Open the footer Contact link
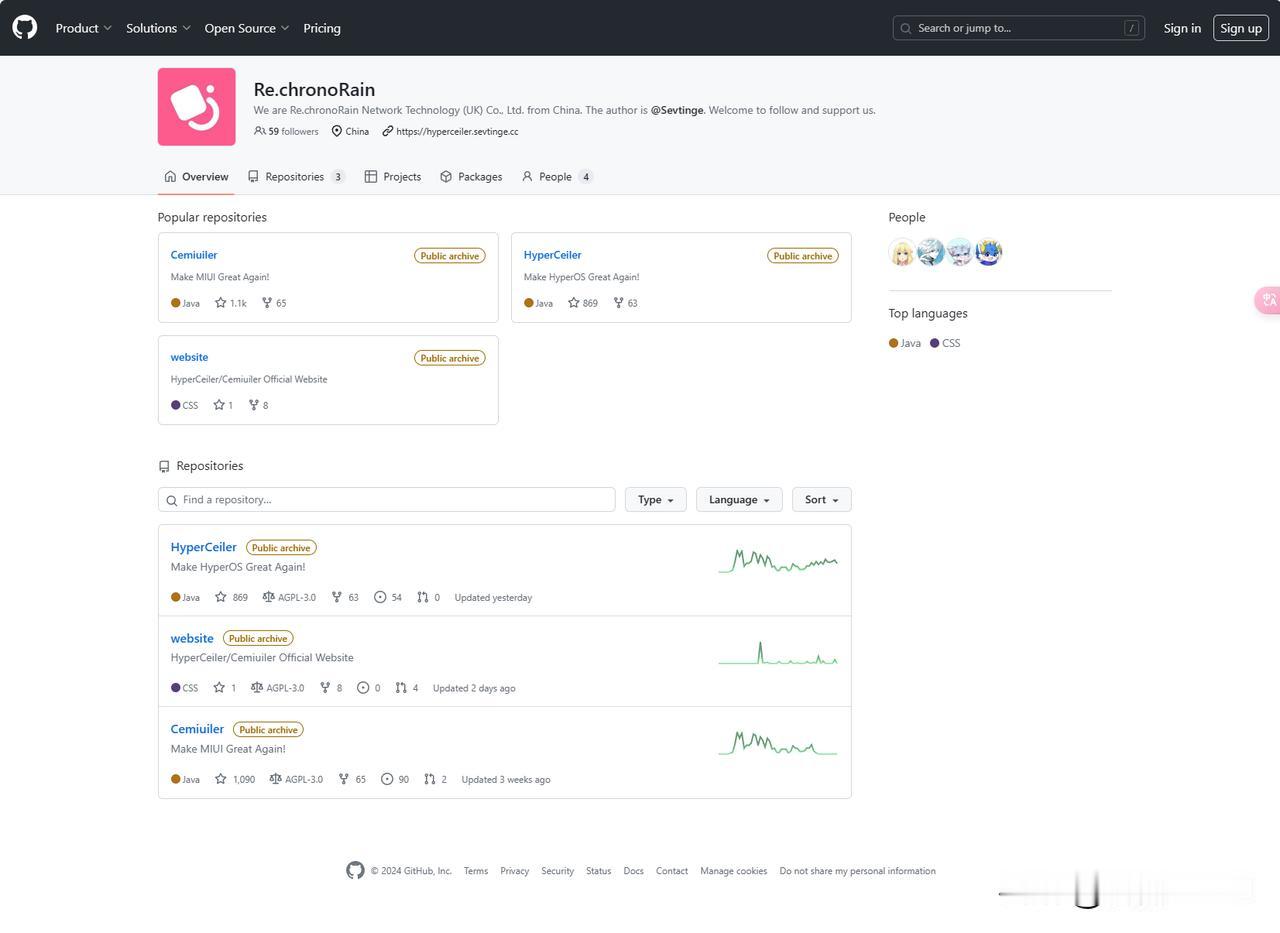Viewport: 1280px width, 933px height. [672, 871]
